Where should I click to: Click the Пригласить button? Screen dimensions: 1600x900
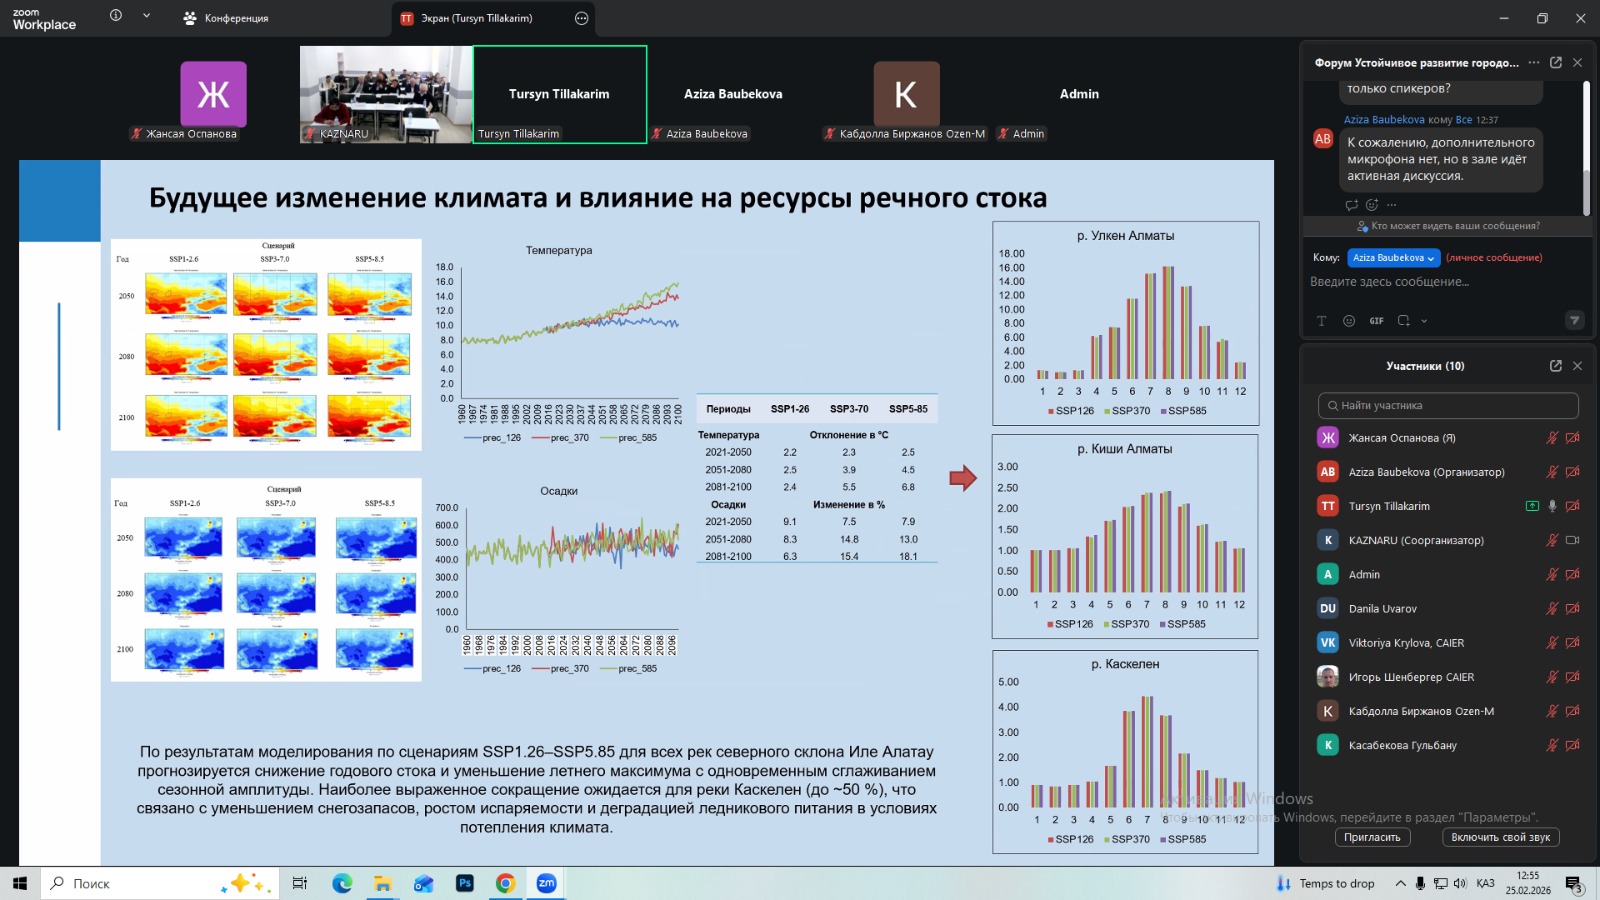tap(1372, 837)
